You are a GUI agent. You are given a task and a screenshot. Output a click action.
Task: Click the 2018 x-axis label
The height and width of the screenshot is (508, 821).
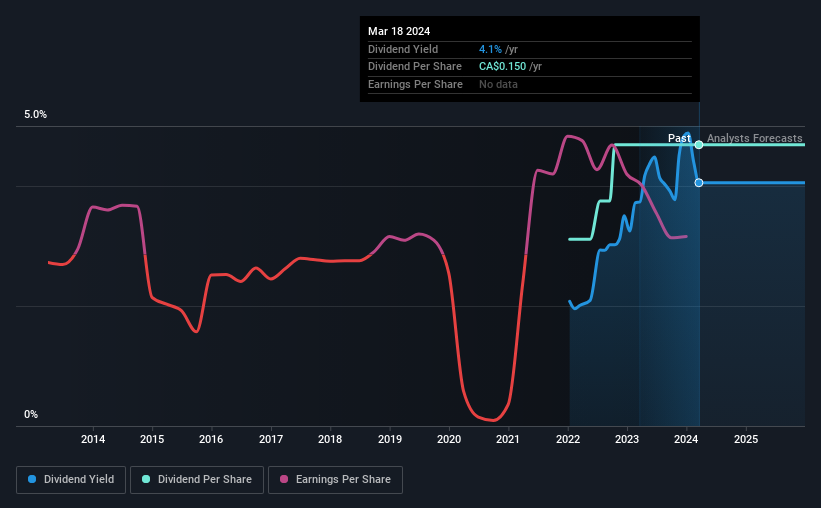[x=330, y=439]
